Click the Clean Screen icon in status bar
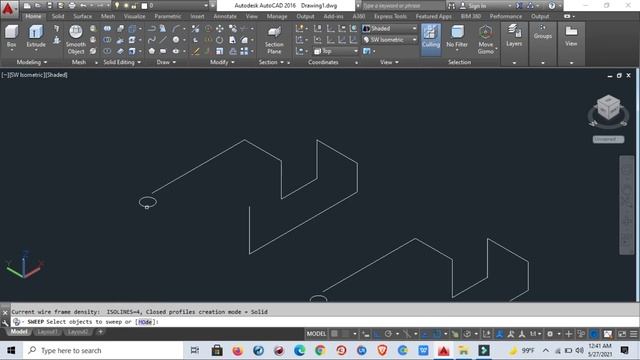This screenshot has width=640, height=360. 622,334
